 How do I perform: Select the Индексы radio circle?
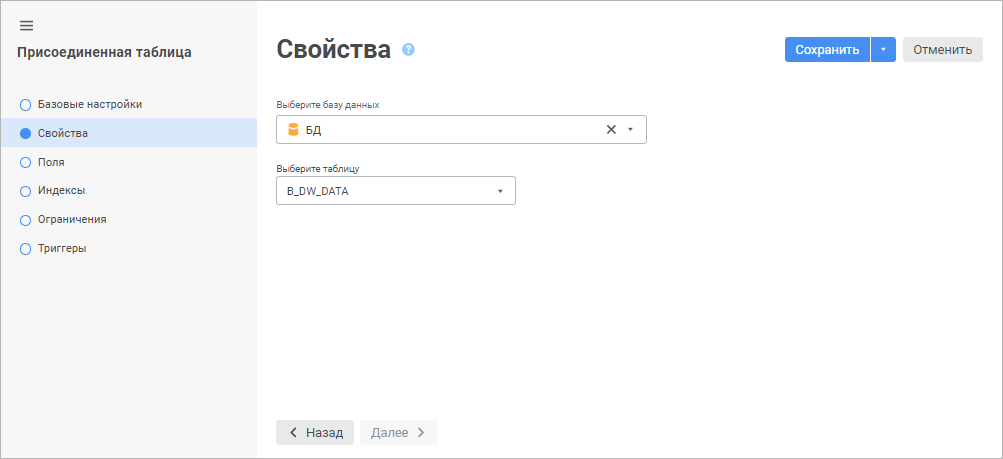click(x=26, y=190)
